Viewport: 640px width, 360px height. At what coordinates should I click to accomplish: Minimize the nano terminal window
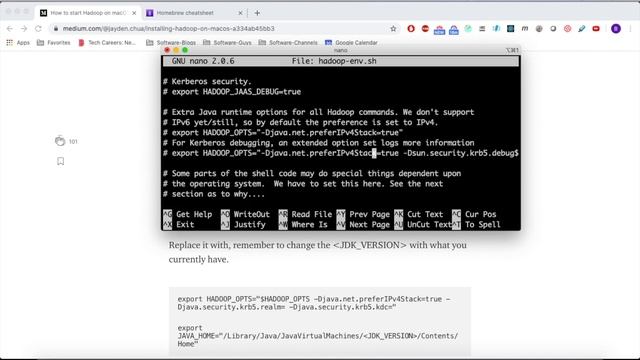(176, 50)
